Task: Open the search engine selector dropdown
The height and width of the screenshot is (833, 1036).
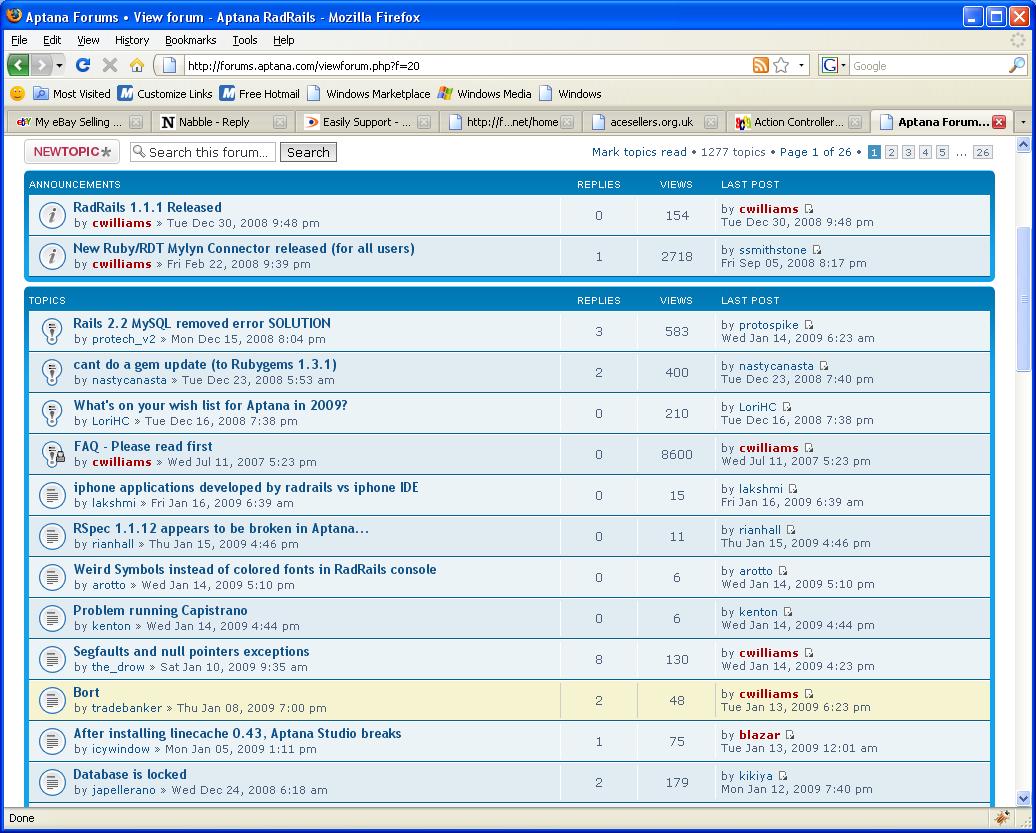Action: point(833,65)
